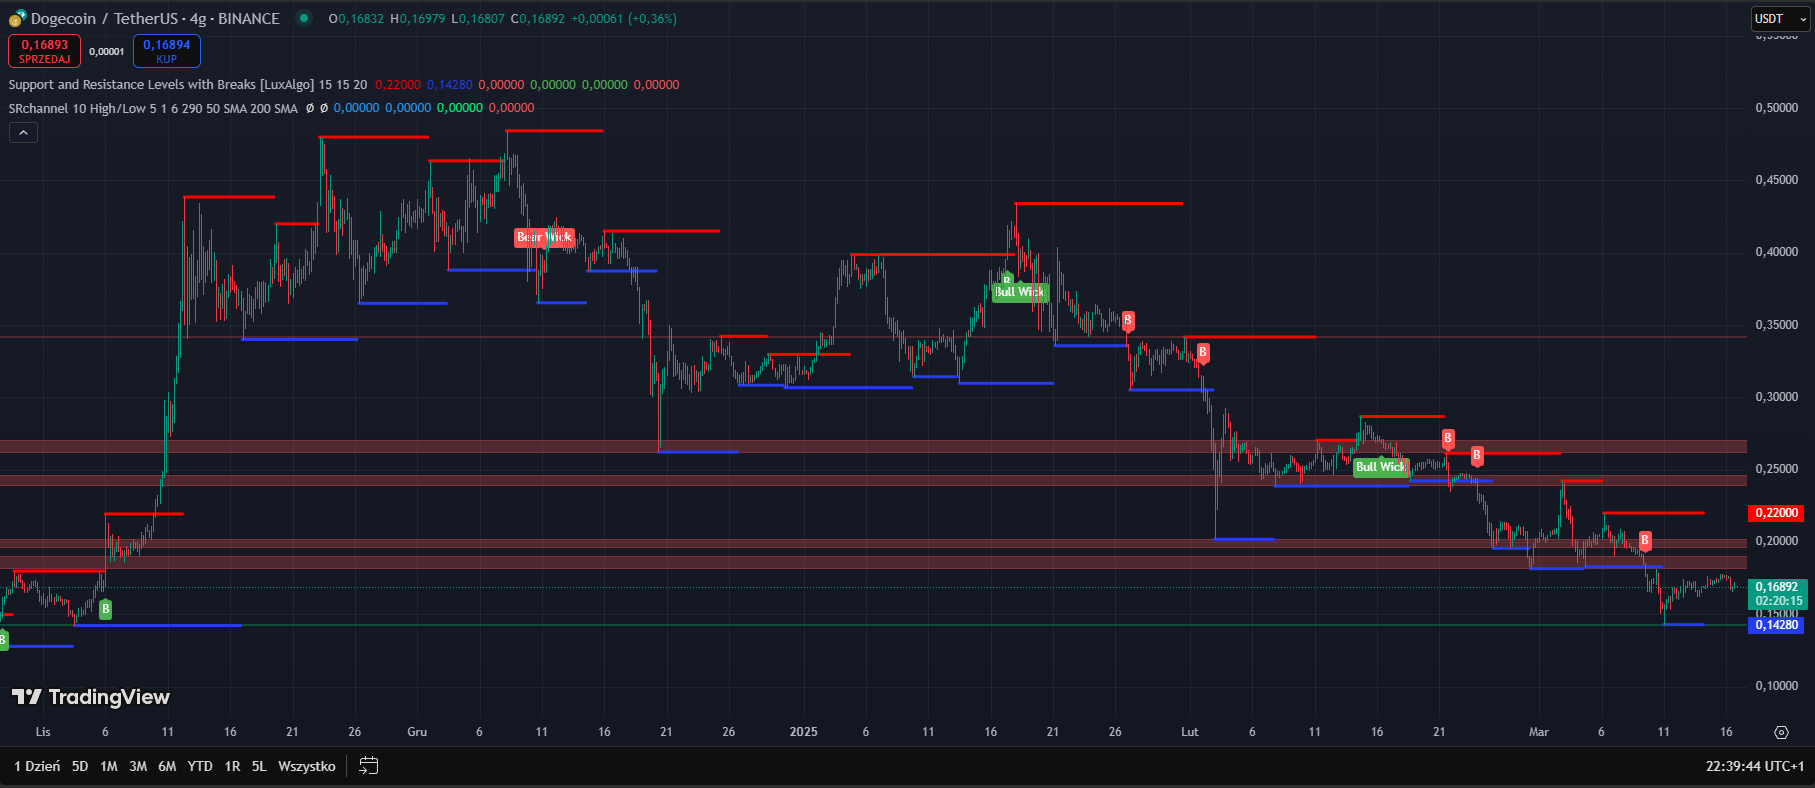Click the red Bear Wick label marker
This screenshot has height=788, width=1815.
click(544, 237)
